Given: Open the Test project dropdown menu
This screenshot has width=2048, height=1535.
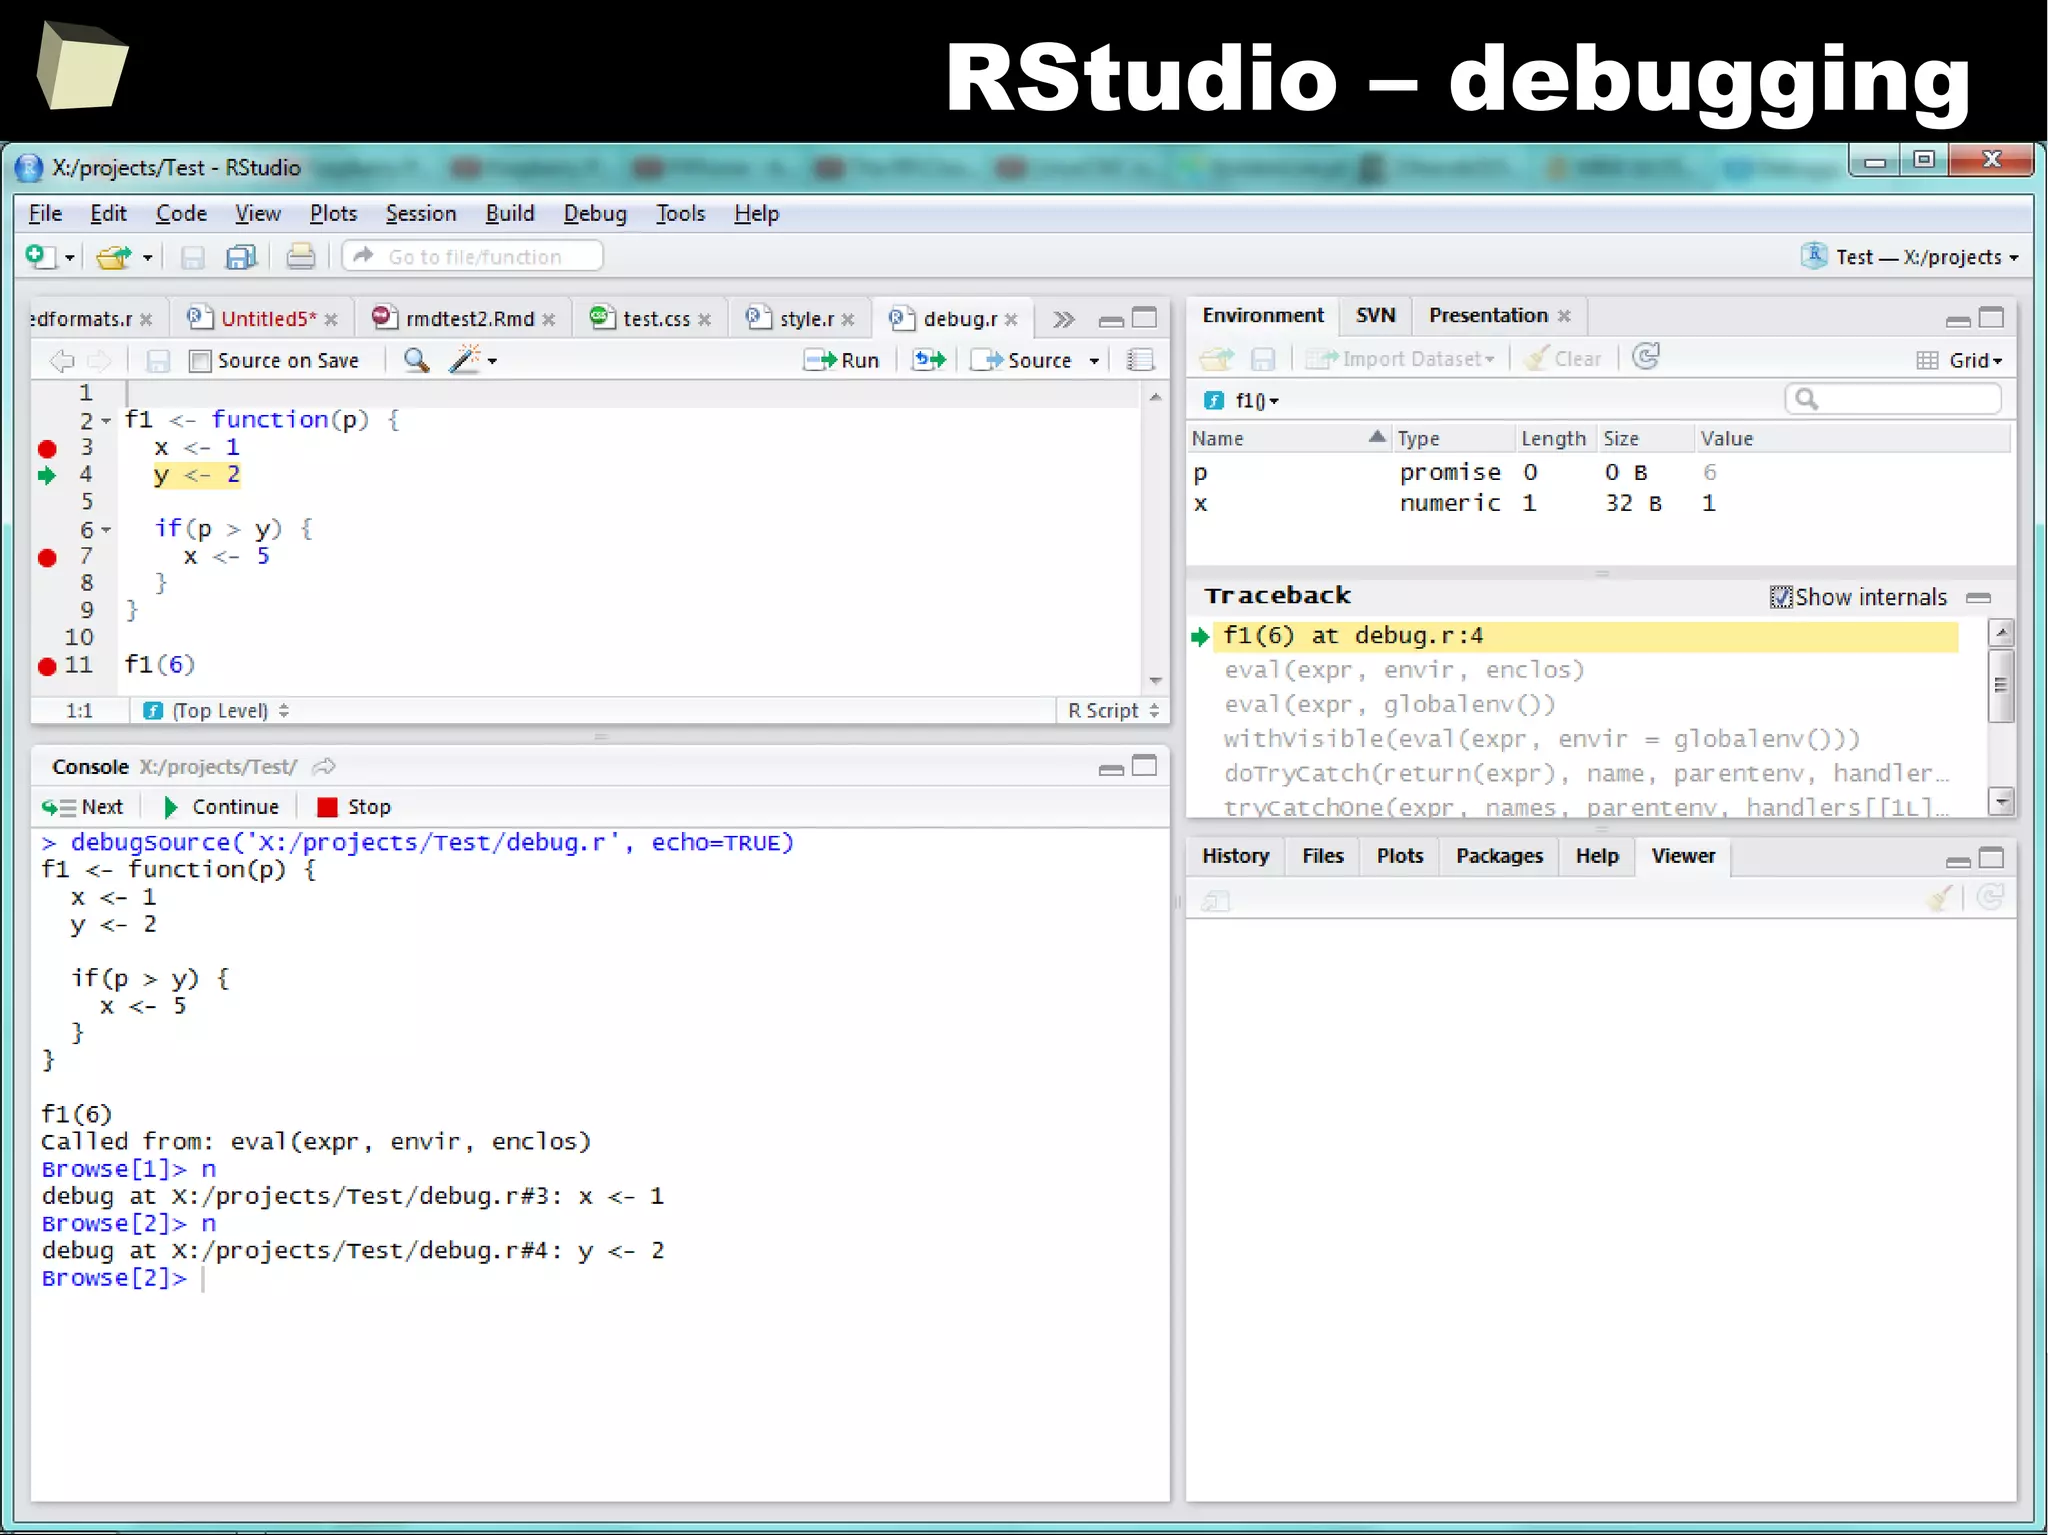Looking at the screenshot, I should coord(1911,257).
